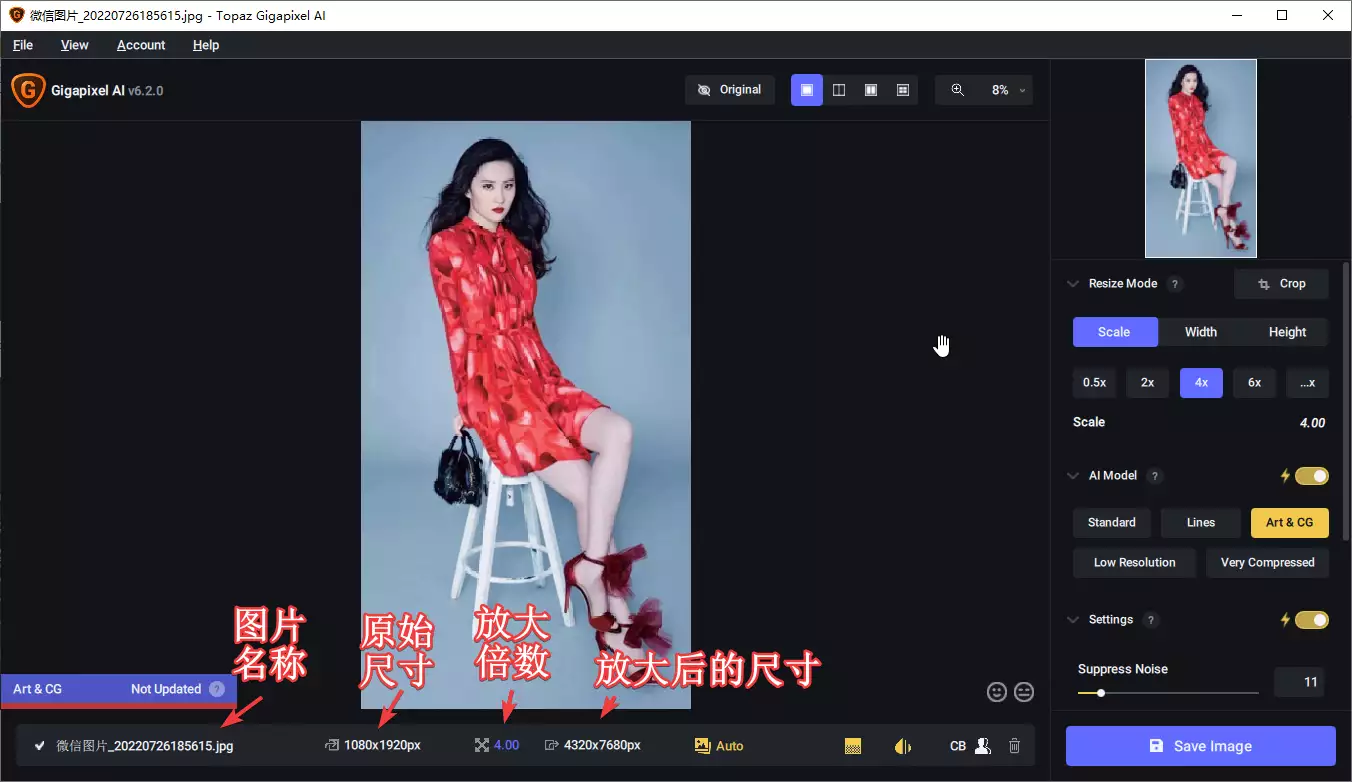1352x782 pixels.
Task: Collapse the AI Model section
Action: (1073, 476)
